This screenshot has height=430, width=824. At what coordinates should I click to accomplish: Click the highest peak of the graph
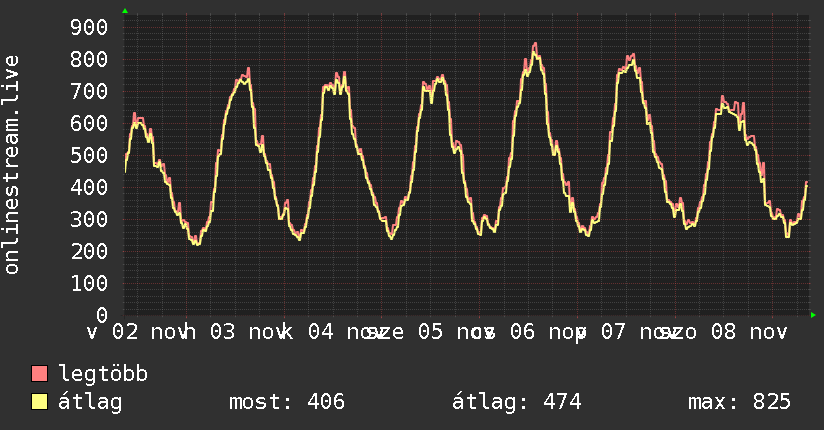point(535,44)
